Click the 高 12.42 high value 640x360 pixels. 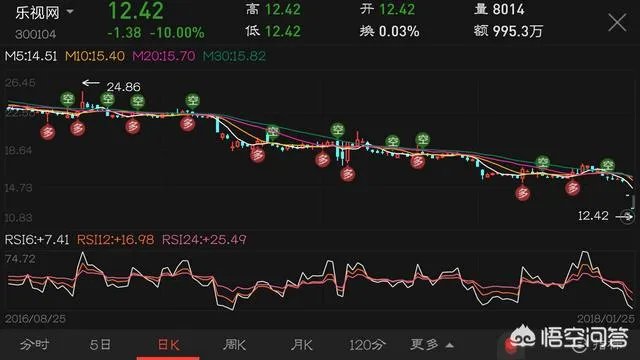coord(273,9)
